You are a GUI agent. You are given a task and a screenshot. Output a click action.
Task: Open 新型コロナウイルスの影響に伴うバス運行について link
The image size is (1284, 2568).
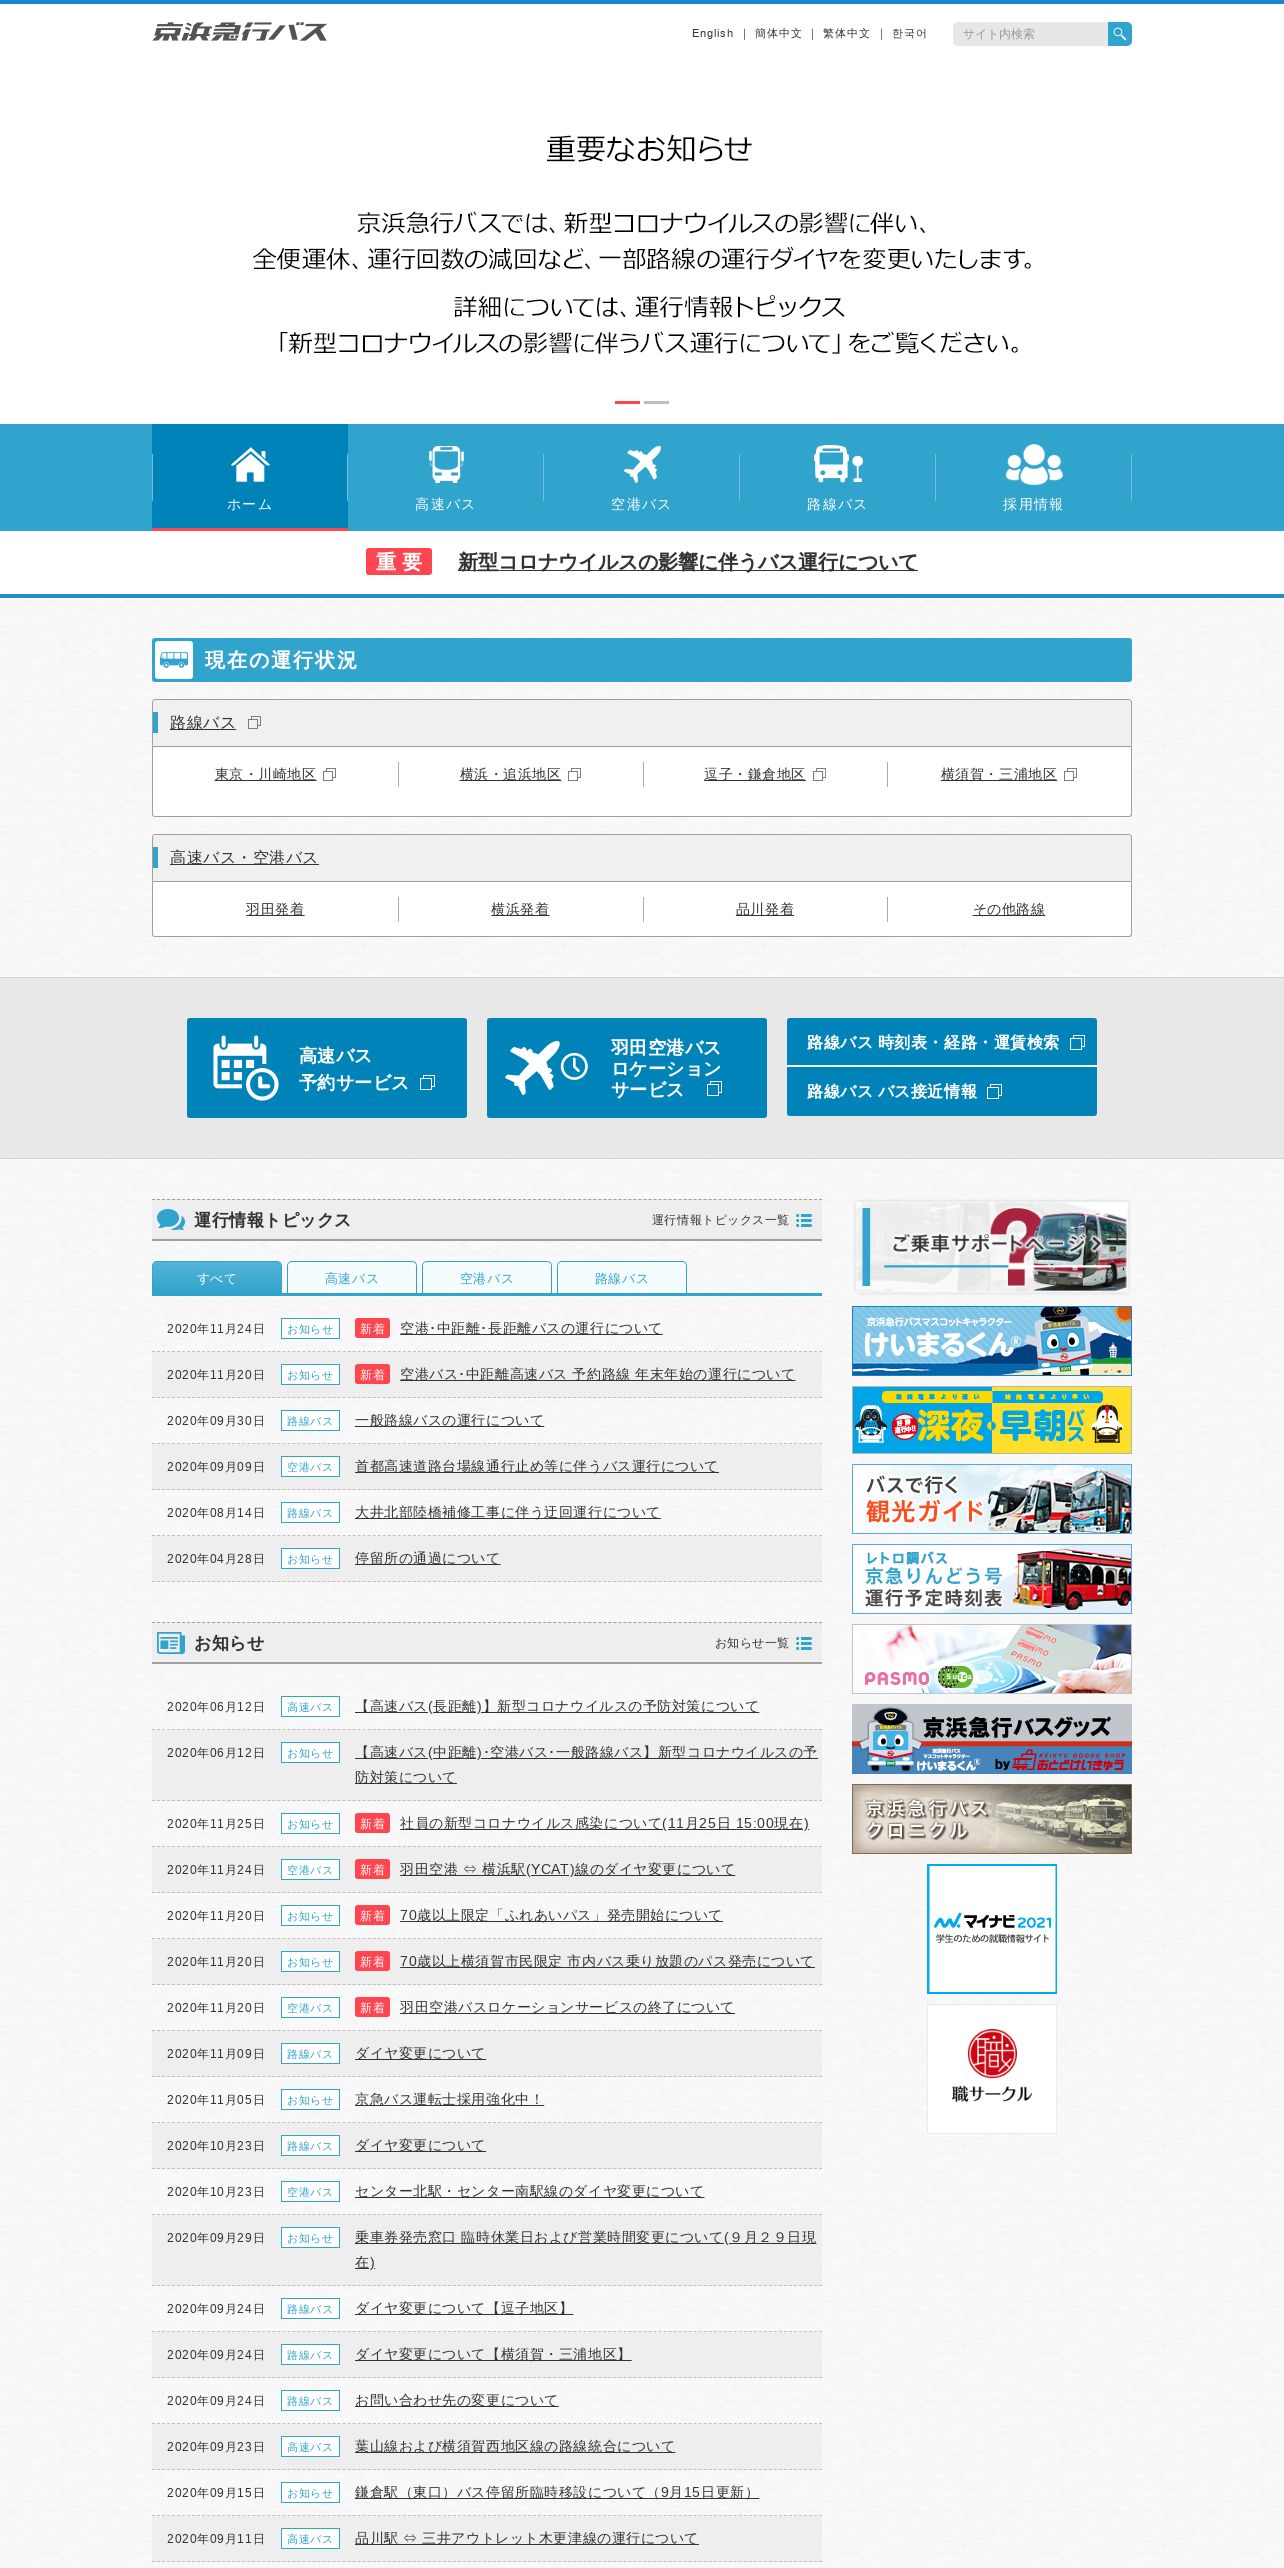tap(687, 562)
